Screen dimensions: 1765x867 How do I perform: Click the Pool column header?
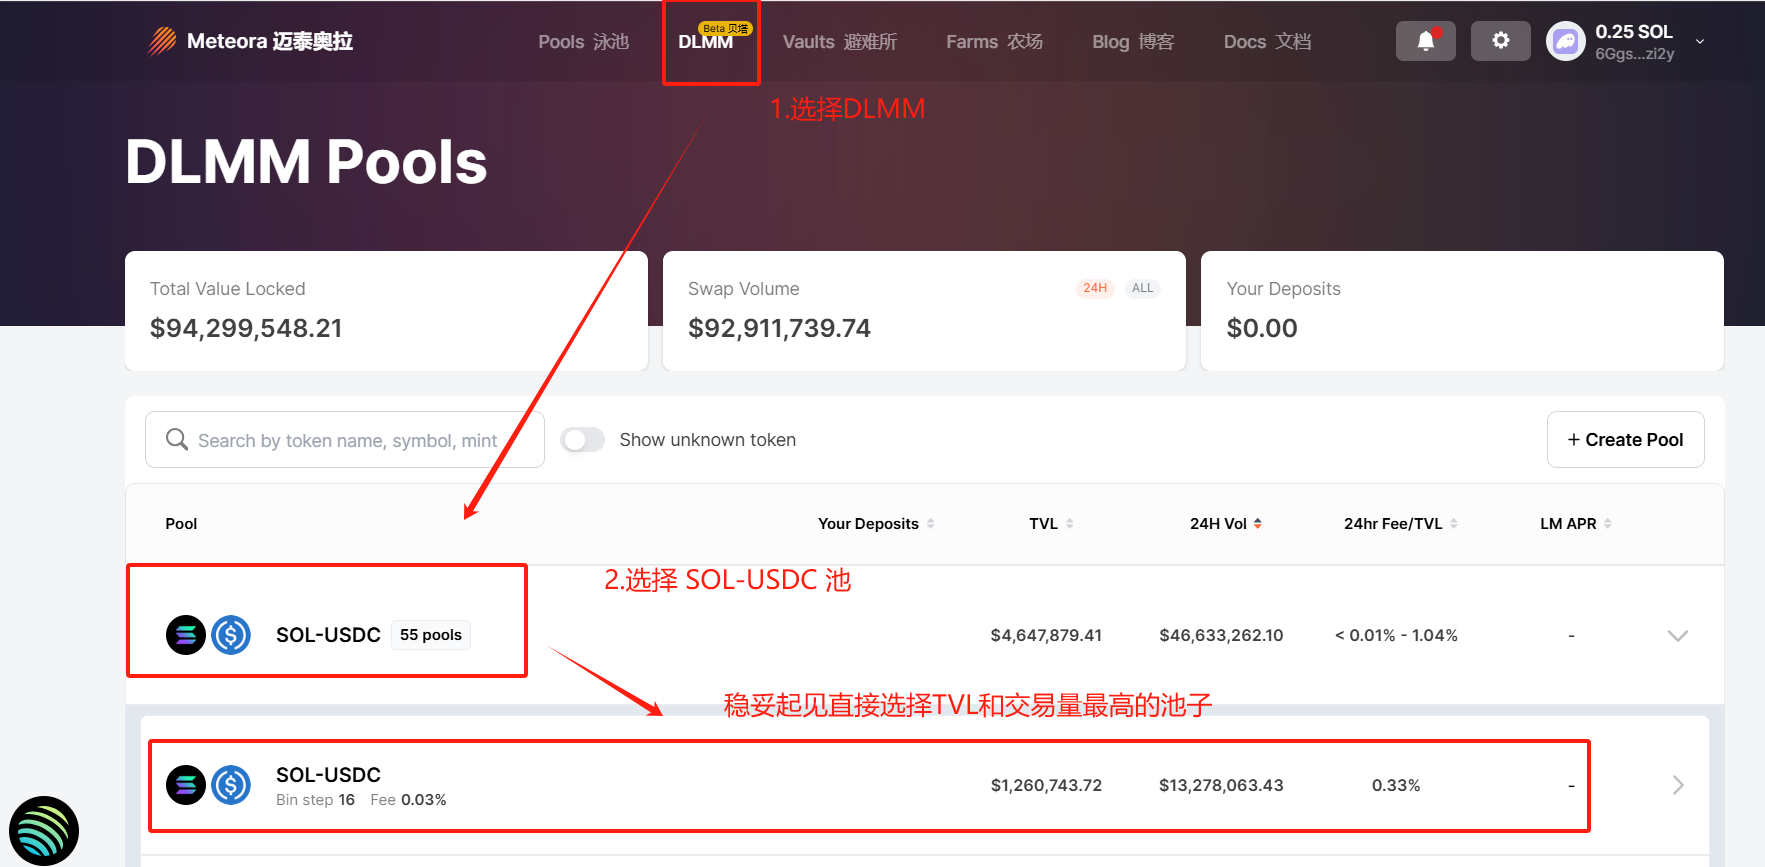(181, 523)
